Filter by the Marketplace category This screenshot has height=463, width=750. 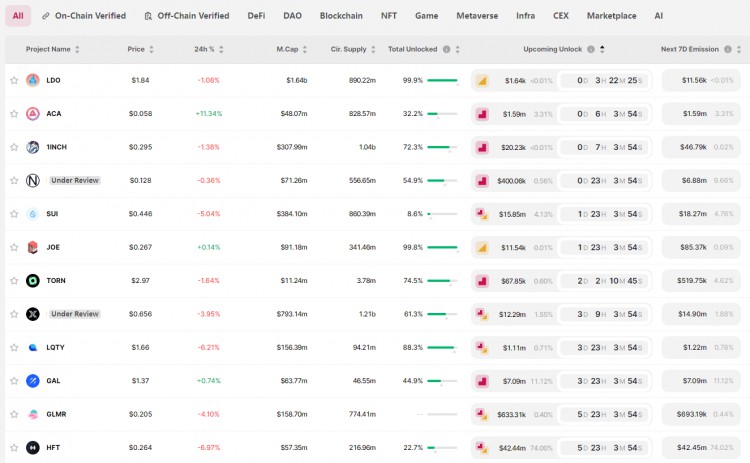click(x=611, y=16)
